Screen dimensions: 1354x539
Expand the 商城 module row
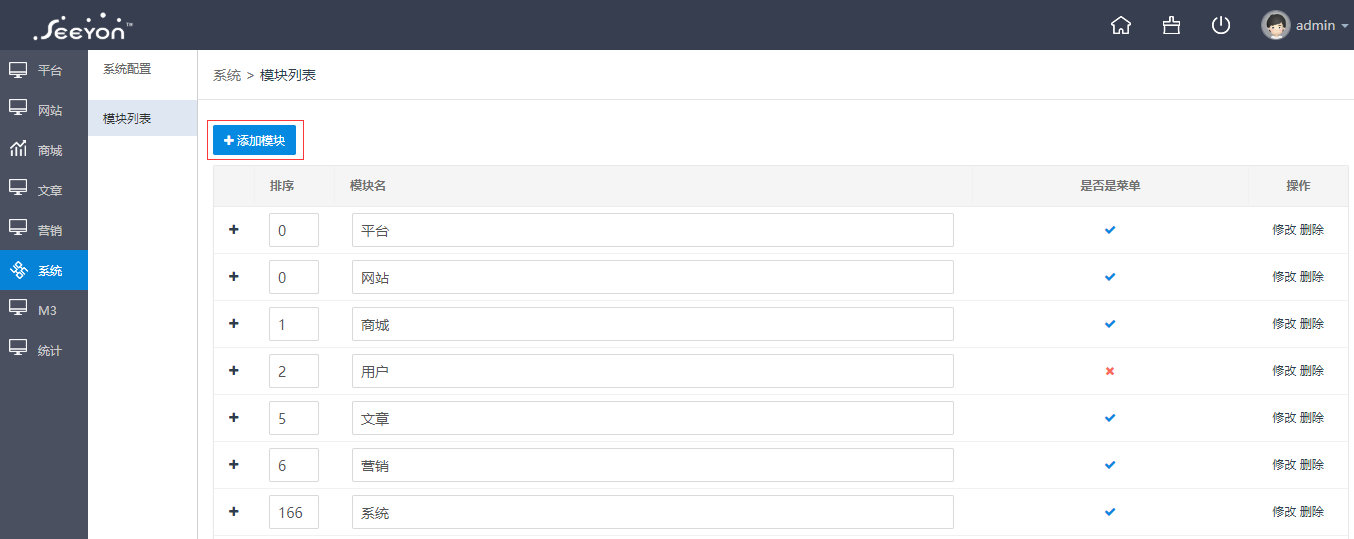pyautogui.click(x=234, y=323)
